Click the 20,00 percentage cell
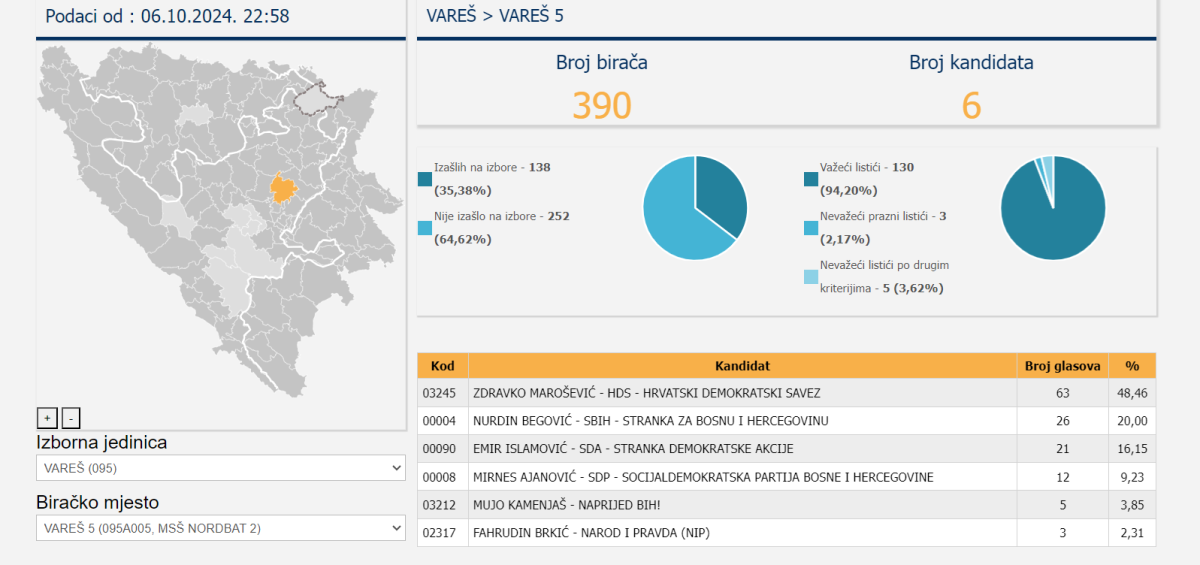The width and height of the screenshot is (1200, 565). 1132,421
